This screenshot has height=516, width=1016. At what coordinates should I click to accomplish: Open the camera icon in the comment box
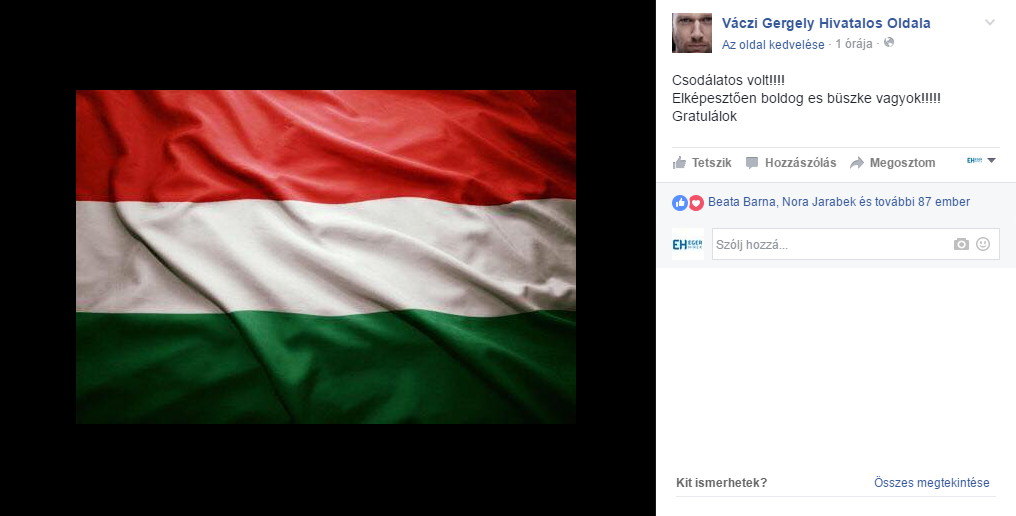point(961,244)
